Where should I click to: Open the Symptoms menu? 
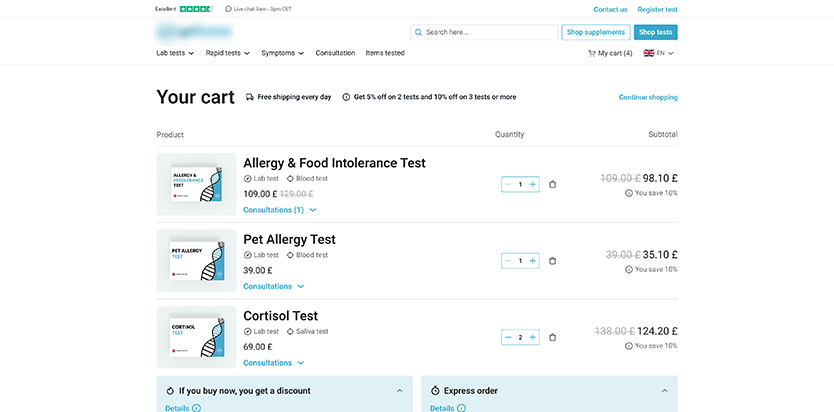(x=282, y=53)
